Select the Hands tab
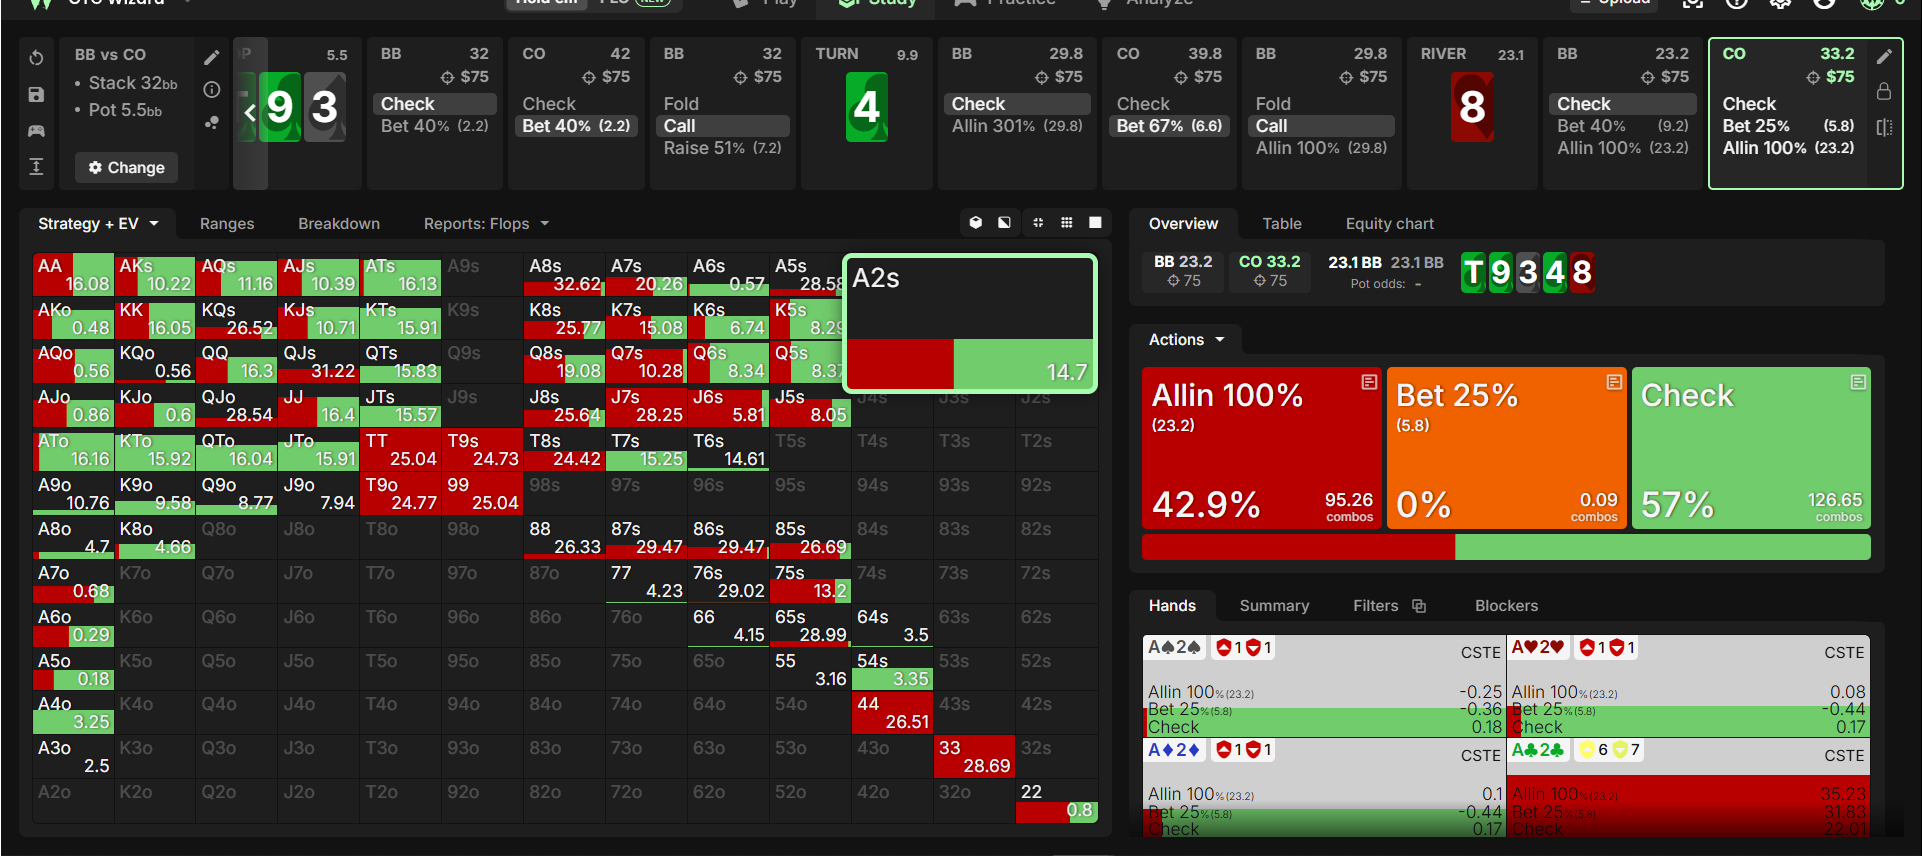 pos(1172,606)
